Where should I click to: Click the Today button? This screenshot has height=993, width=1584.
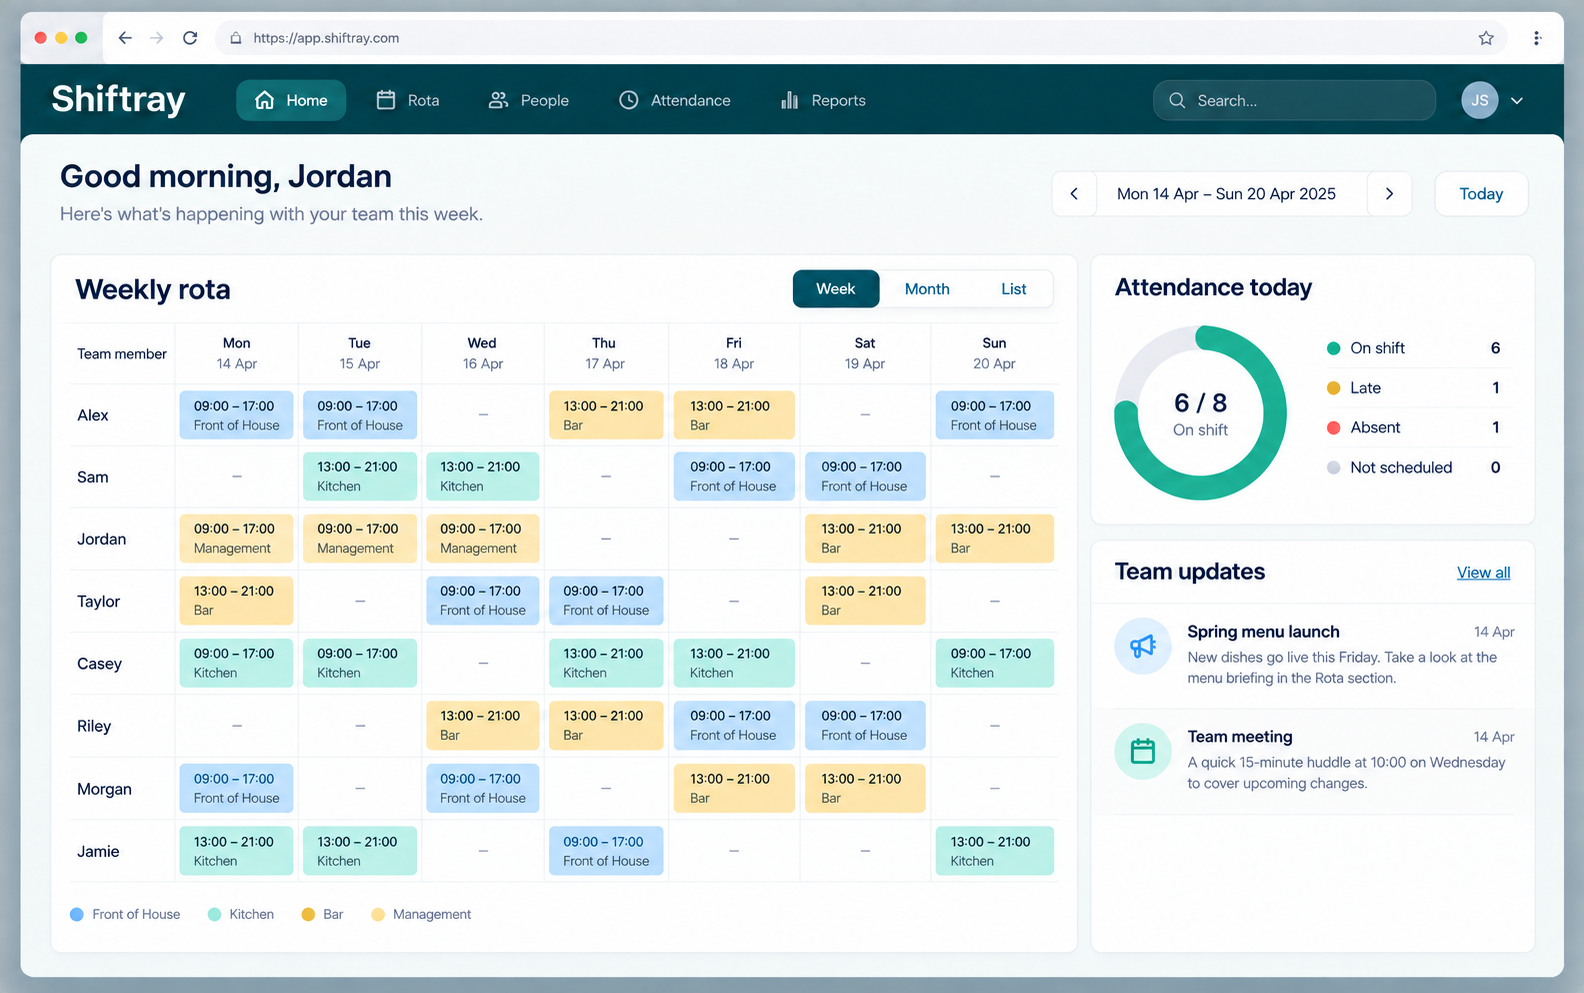1481,194
